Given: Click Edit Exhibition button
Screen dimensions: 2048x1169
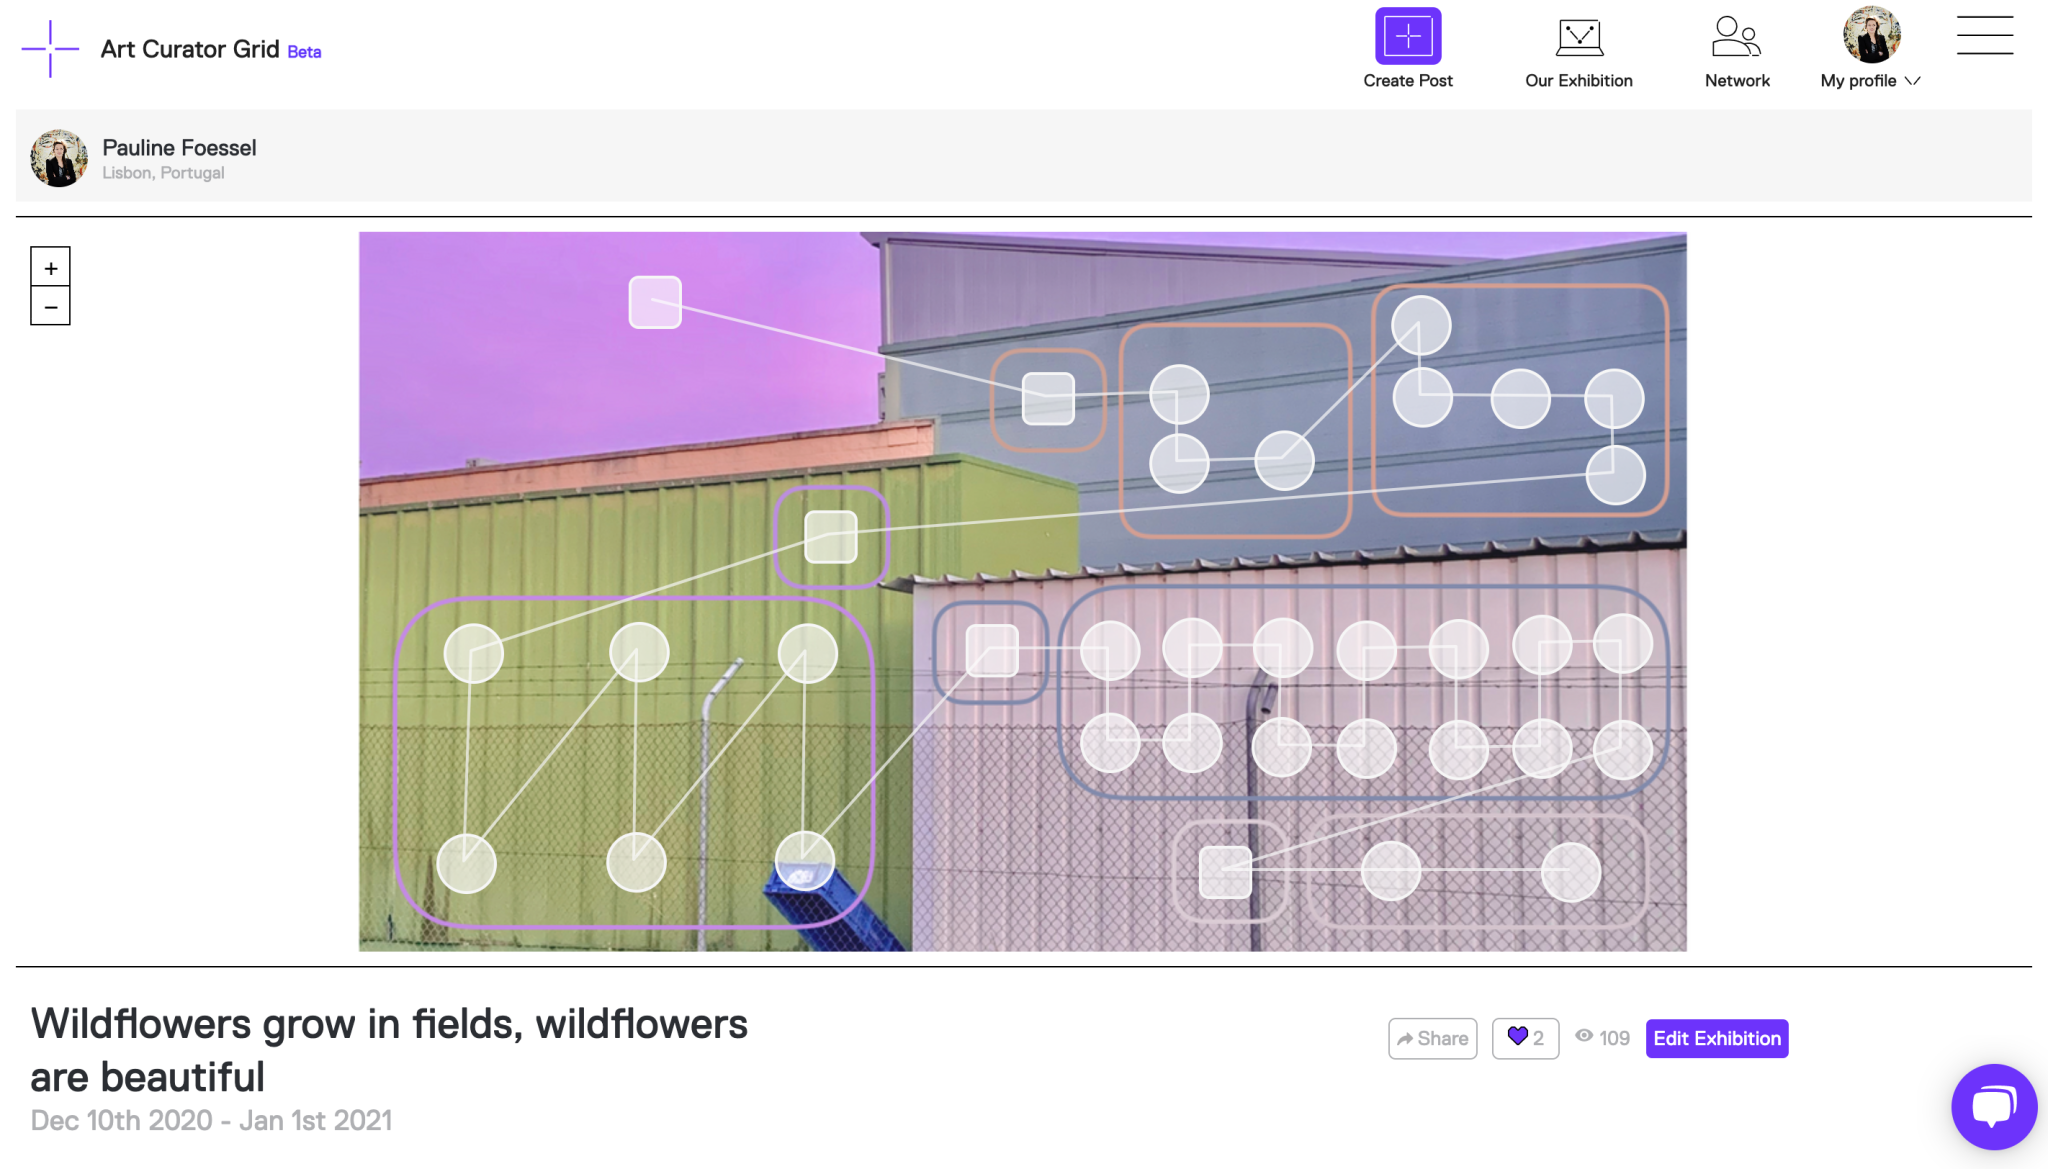Looking at the screenshot, I should point(1716,1038).
